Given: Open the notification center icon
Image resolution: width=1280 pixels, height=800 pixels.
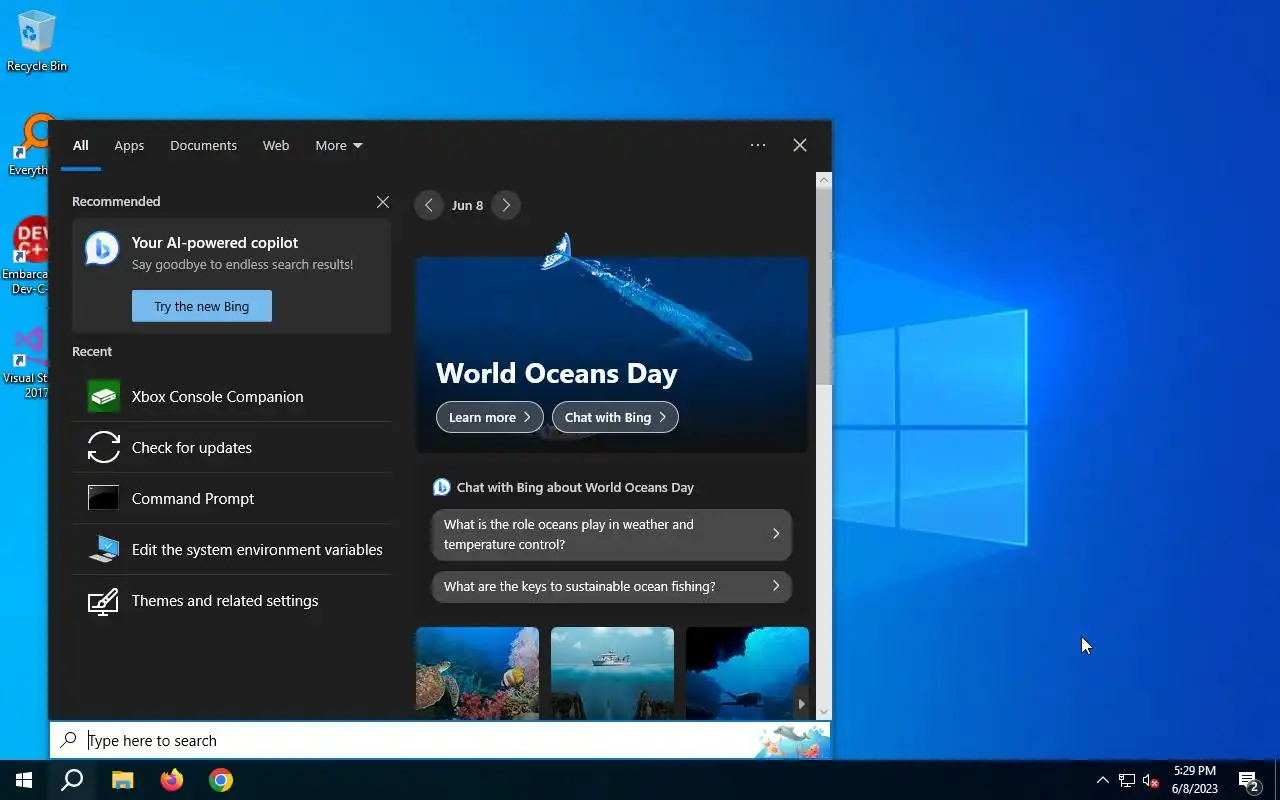Looking at the screenshot, I should 1248,781.
